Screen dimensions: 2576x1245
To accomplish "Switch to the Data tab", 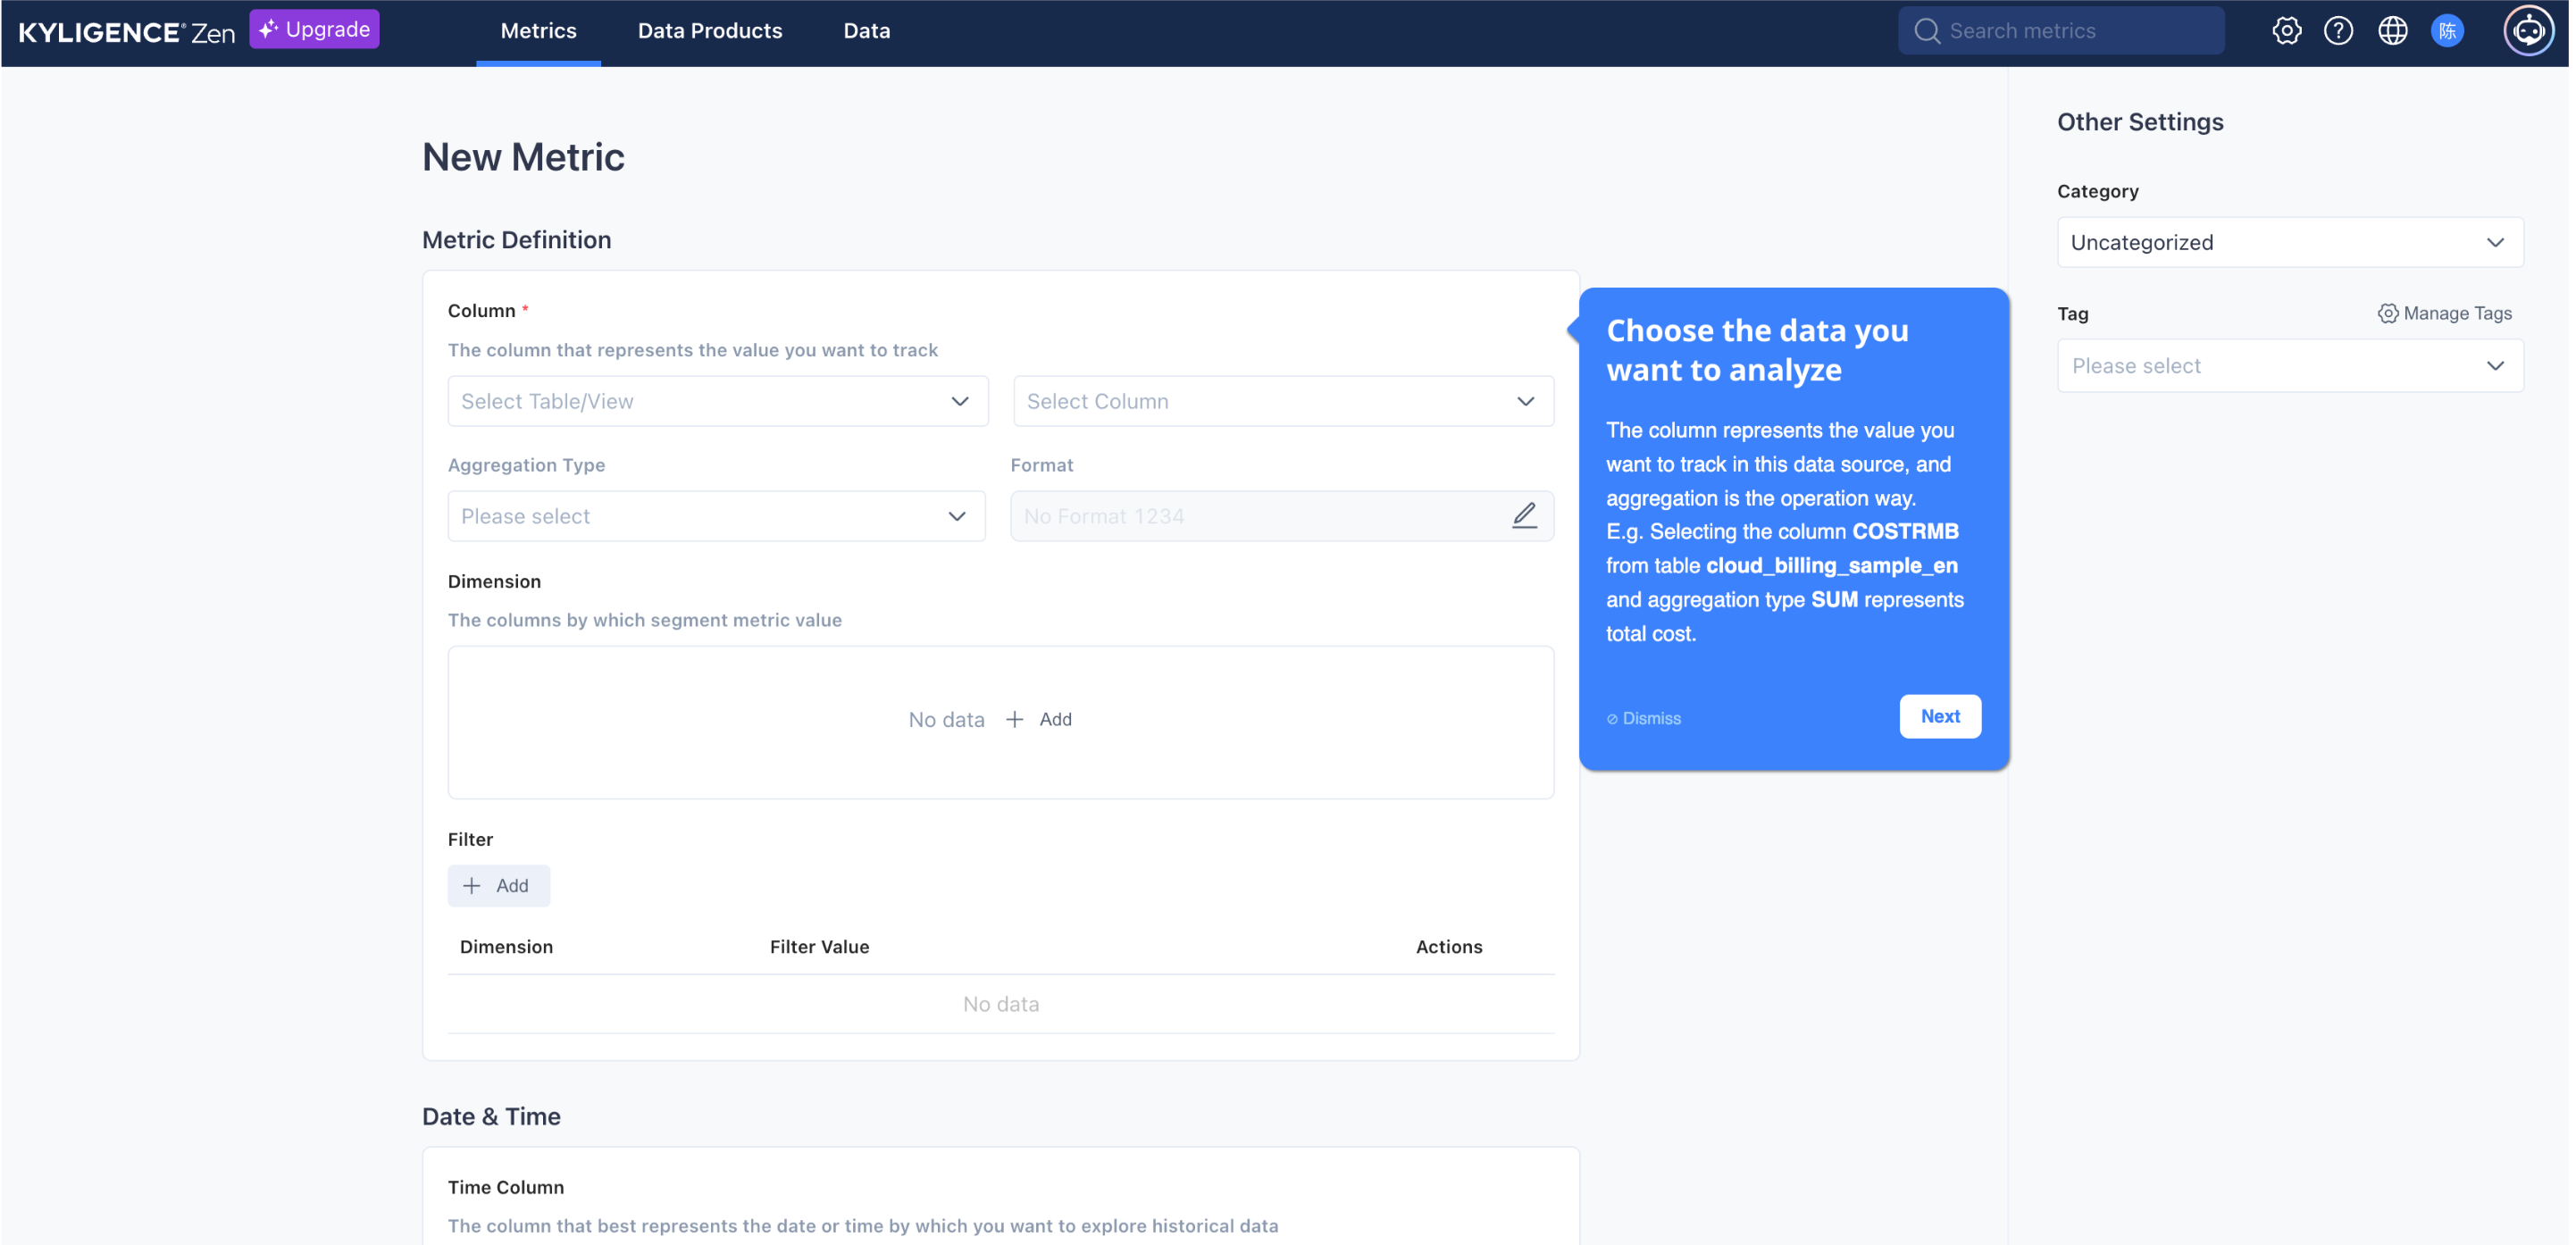I will coord(866,31).
